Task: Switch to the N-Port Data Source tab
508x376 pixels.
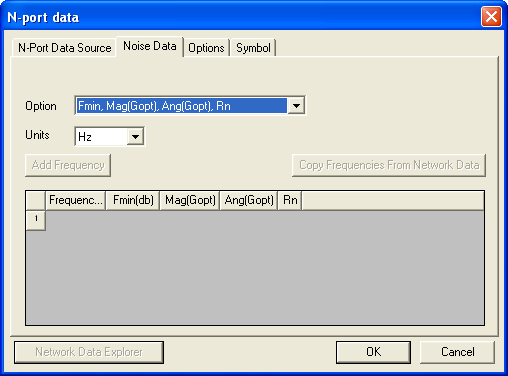Action: point(64,48)
